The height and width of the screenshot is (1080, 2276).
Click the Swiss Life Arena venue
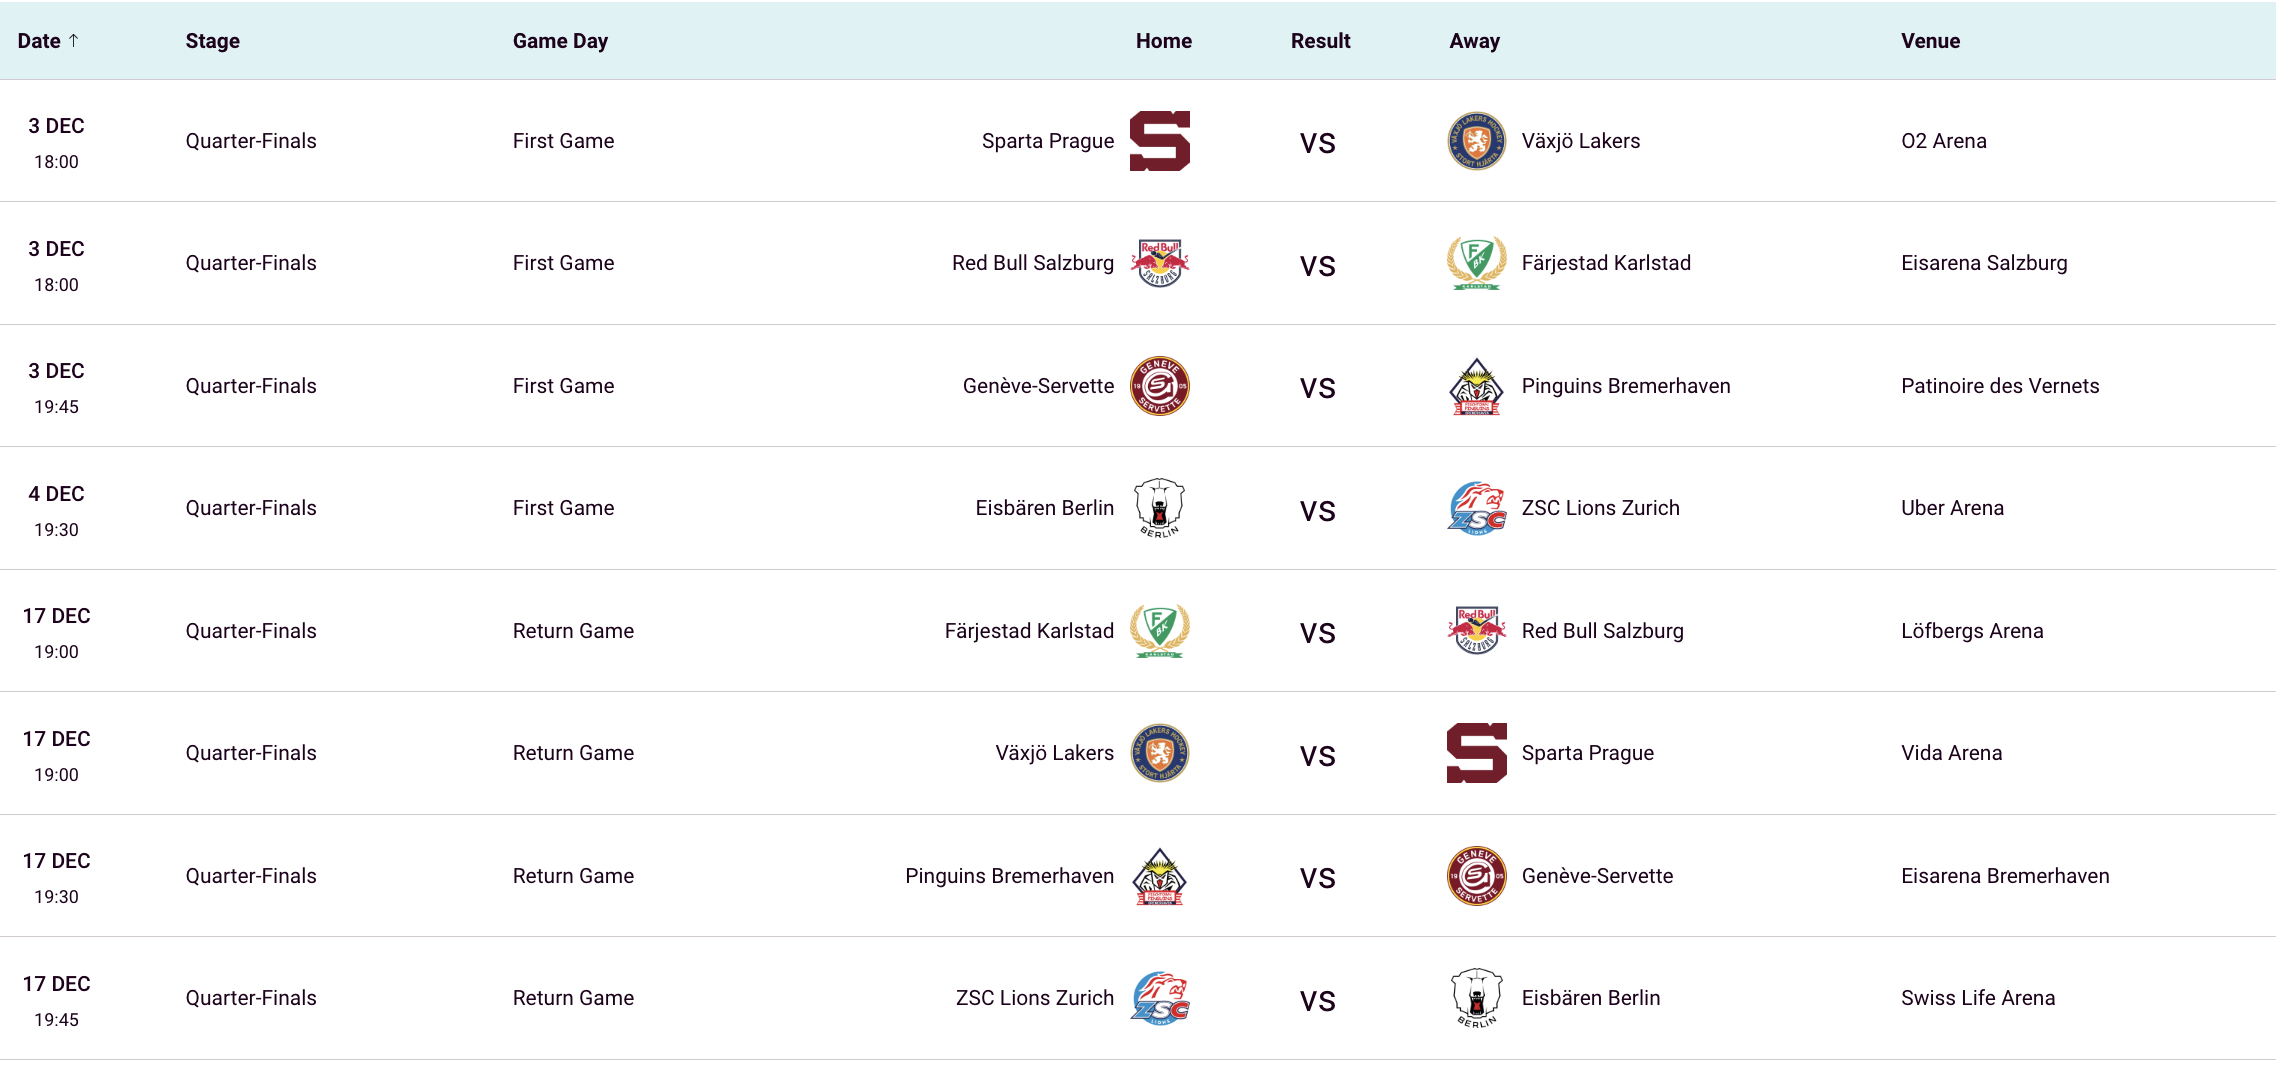click(x=1977, y=998)
